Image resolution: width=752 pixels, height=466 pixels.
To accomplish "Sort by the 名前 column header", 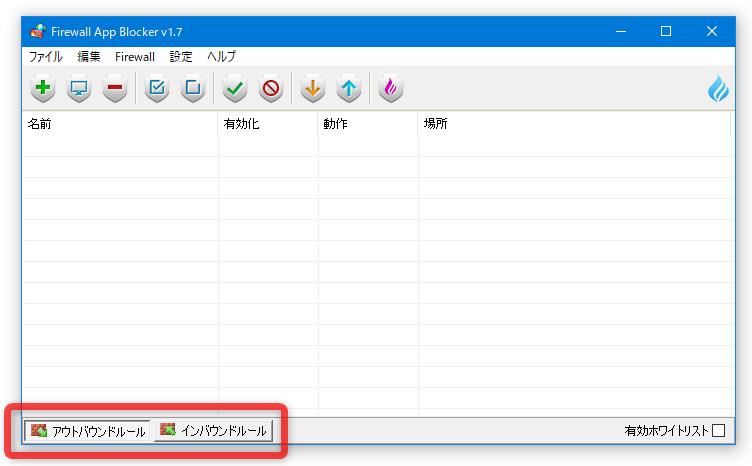I will 120,124.
